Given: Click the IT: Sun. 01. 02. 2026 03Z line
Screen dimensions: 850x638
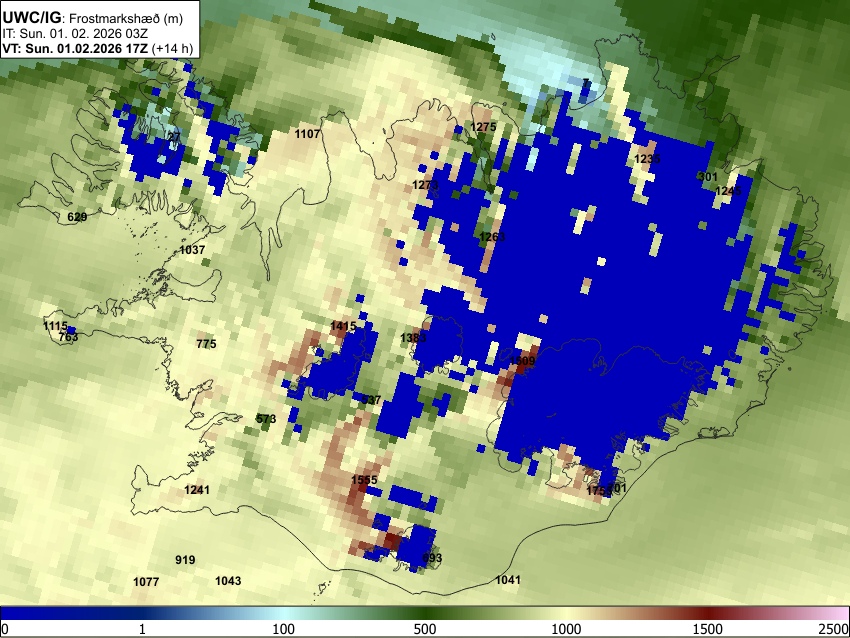Looking at the screenshot, I should pos(75,34).
